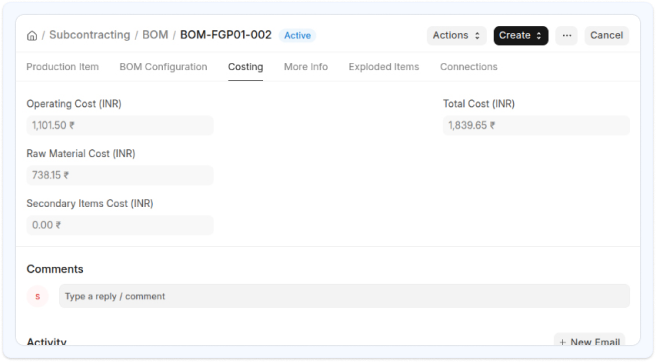656x362 pixels.
Task: Click the Active status badge
Action: 297,36
